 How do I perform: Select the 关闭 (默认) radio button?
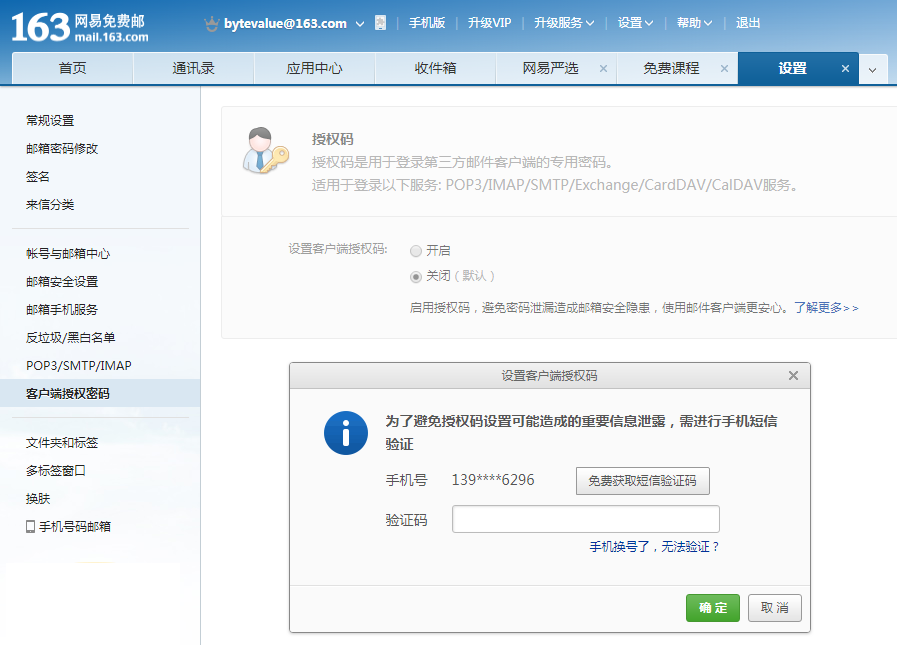tap(416, 277)
